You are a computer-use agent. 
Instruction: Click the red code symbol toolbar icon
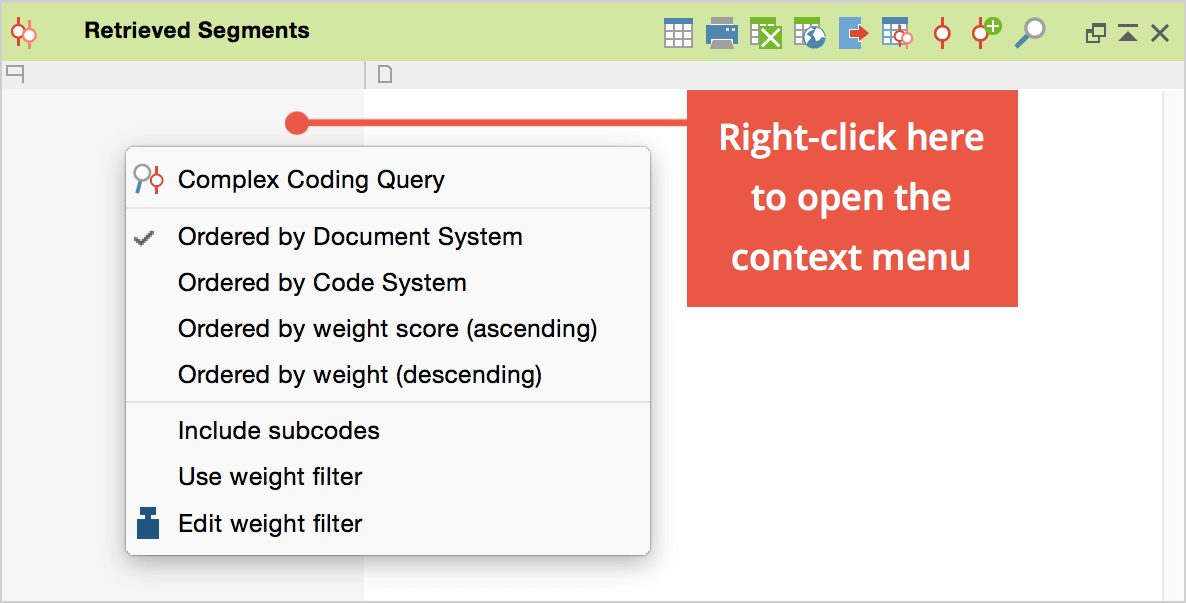941,33
